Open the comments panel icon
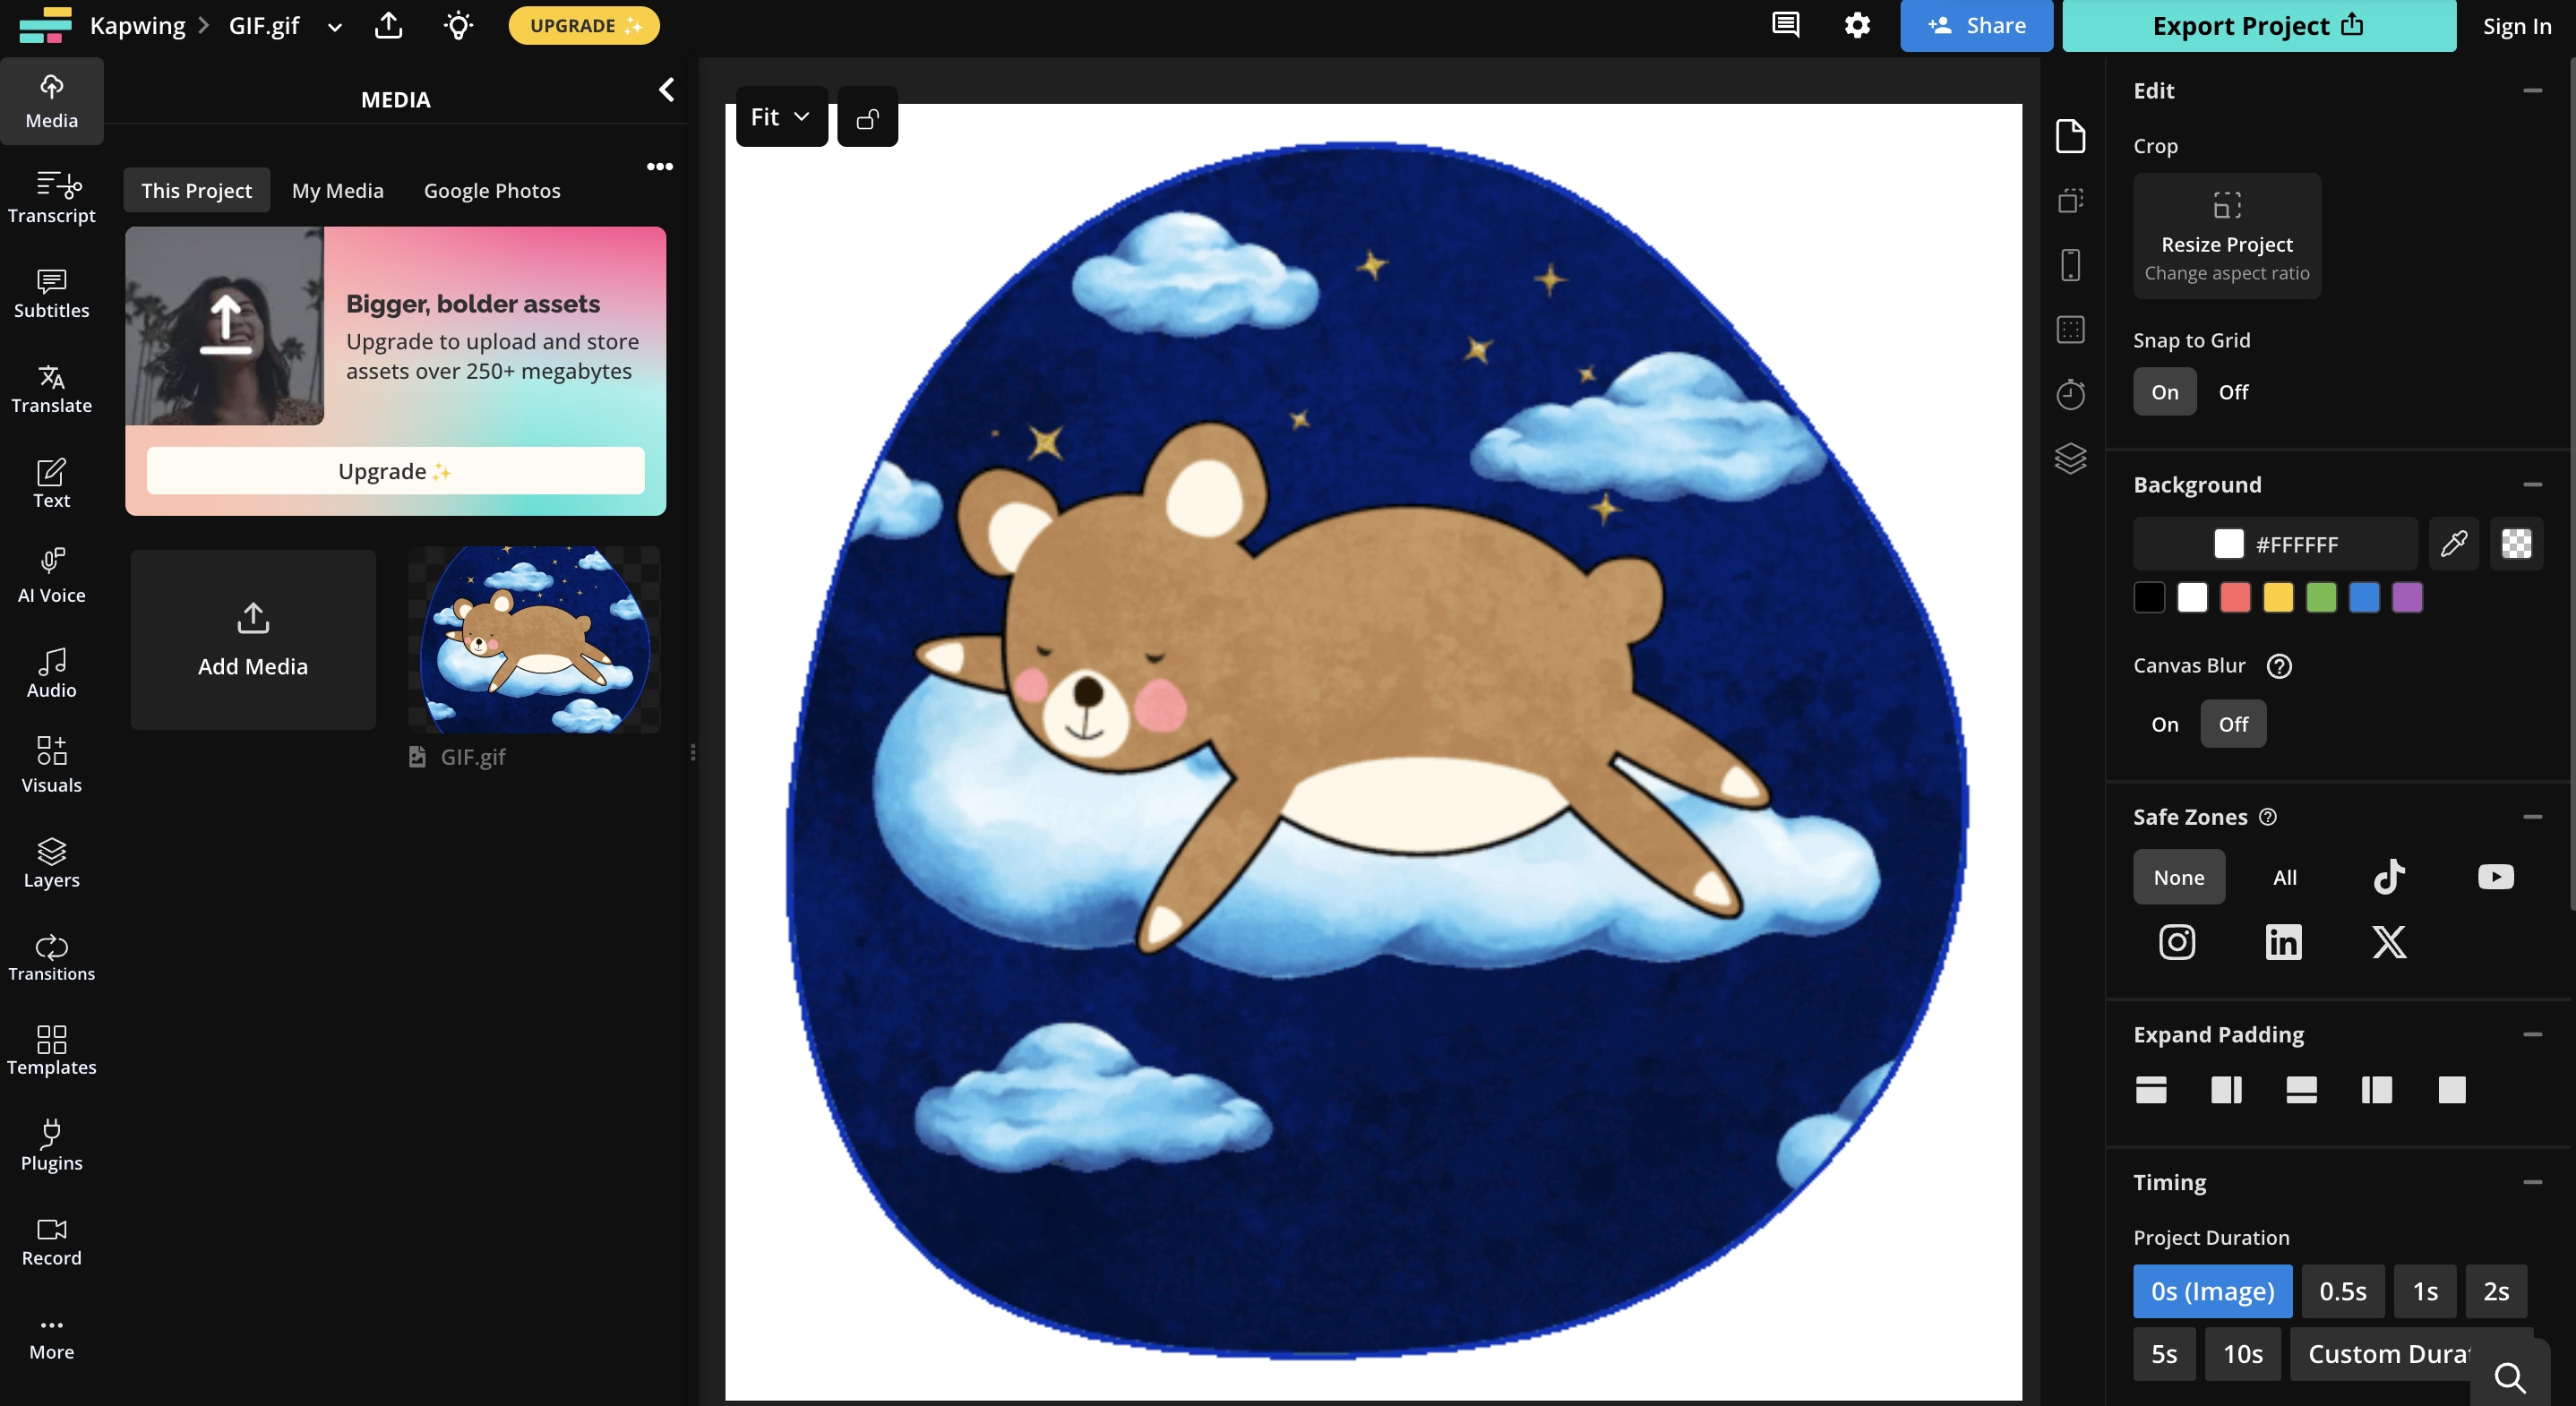Viewport: 2576px width, 1406px height. tap(1785, 25)
